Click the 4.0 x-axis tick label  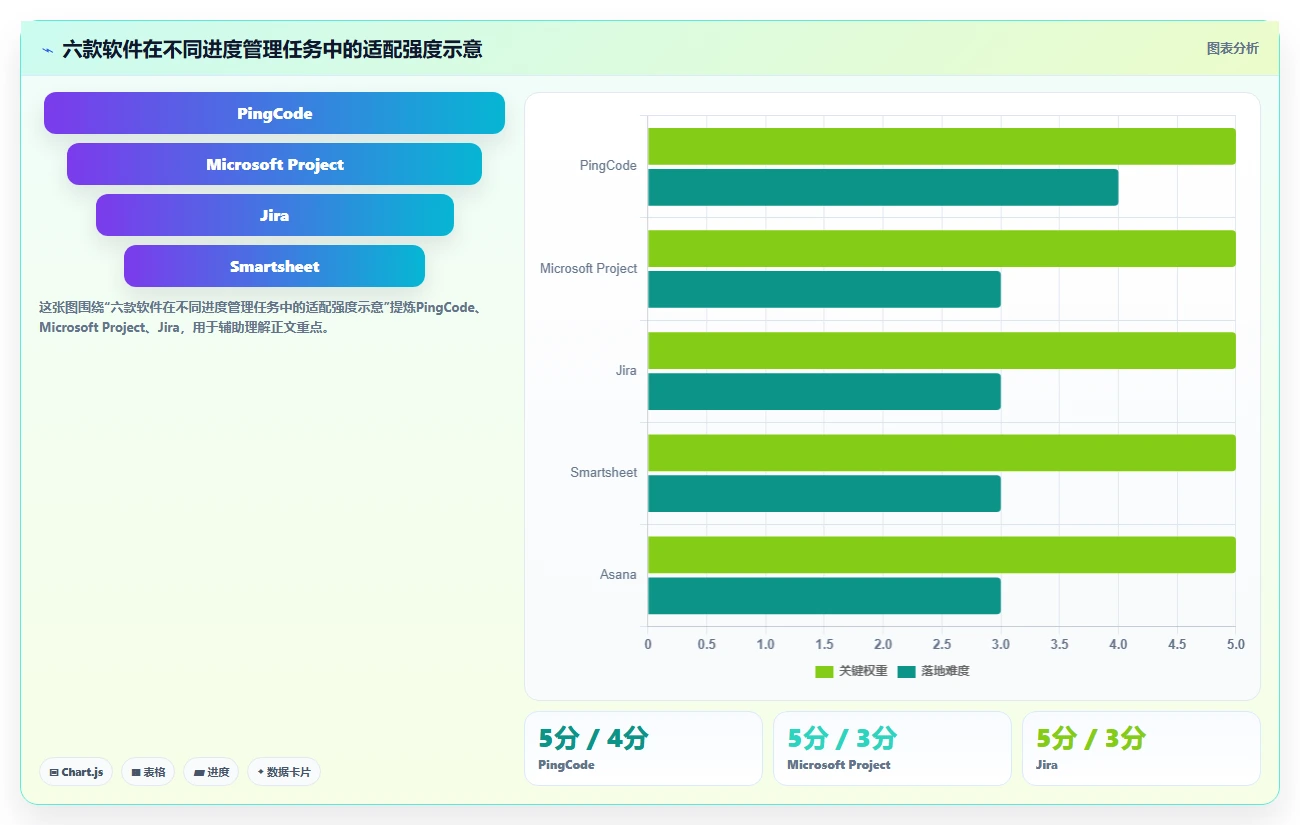point(1118,644)
